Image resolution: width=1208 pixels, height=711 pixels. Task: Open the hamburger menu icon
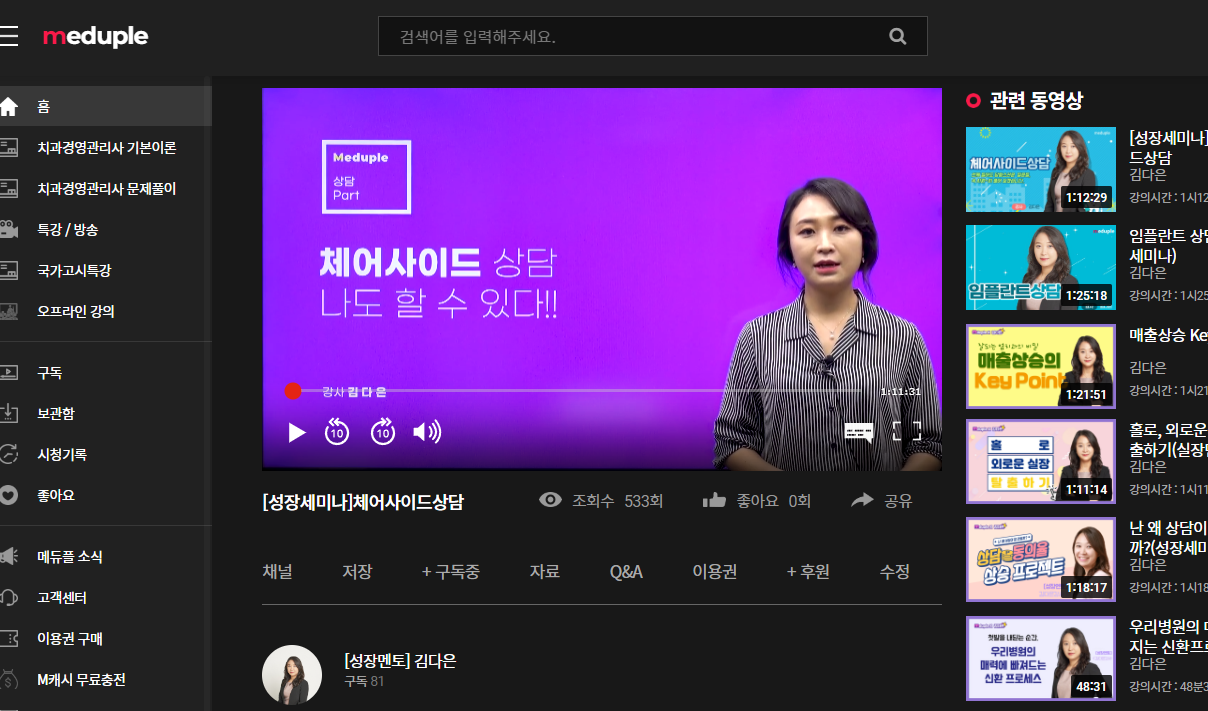[x=9, y=37]
